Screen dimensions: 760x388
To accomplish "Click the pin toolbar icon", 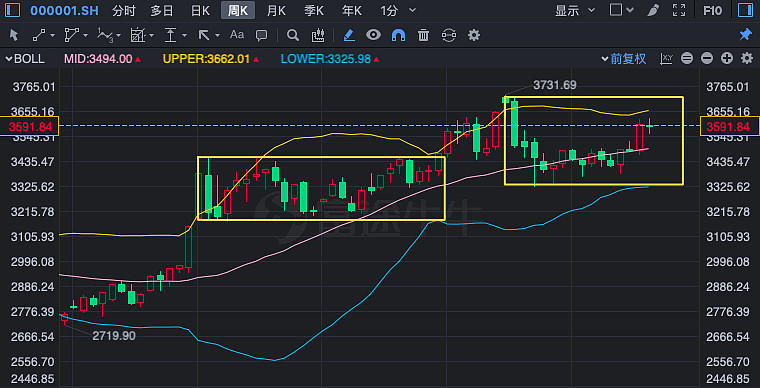I will [745, 35].
